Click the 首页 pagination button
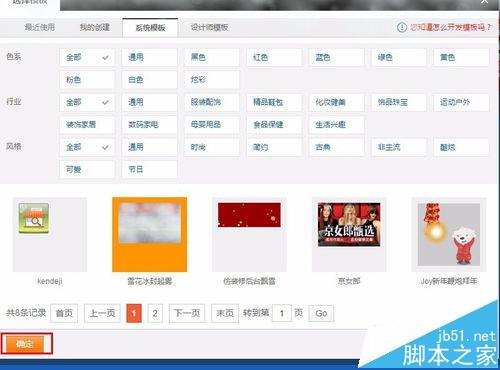This screenshot has height=370, width=500. [64, 313]
